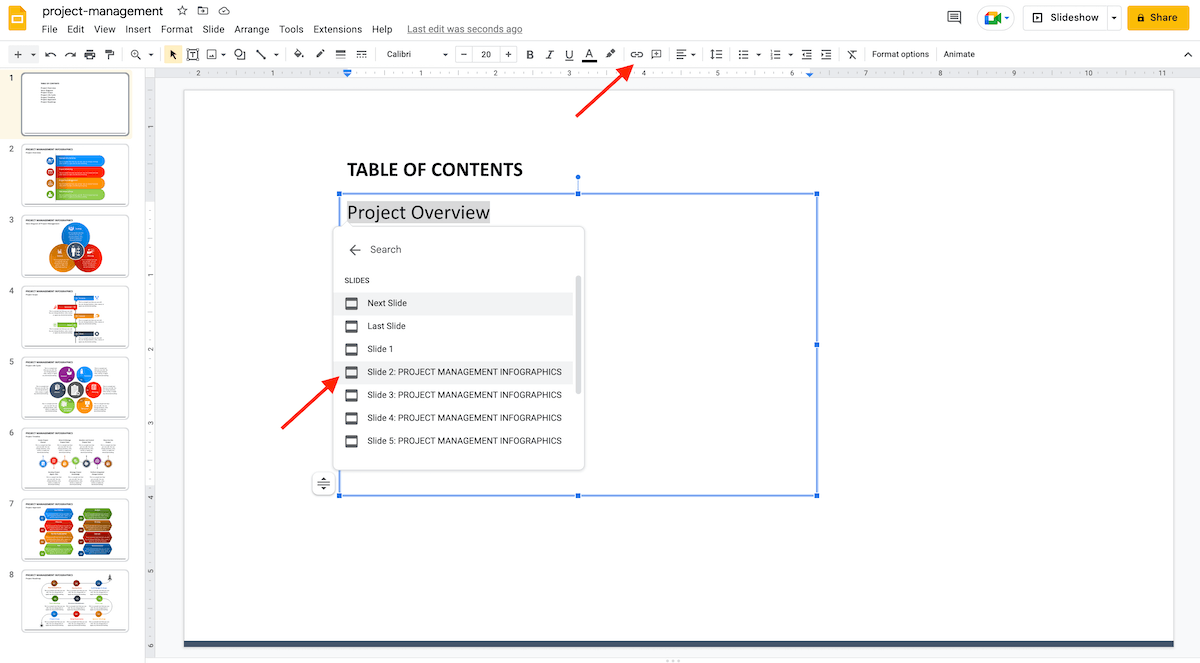The height and width of the screenshot is (663, 1200).
Task: Open the Arrange menu
Action: click(x=252, y=30)
